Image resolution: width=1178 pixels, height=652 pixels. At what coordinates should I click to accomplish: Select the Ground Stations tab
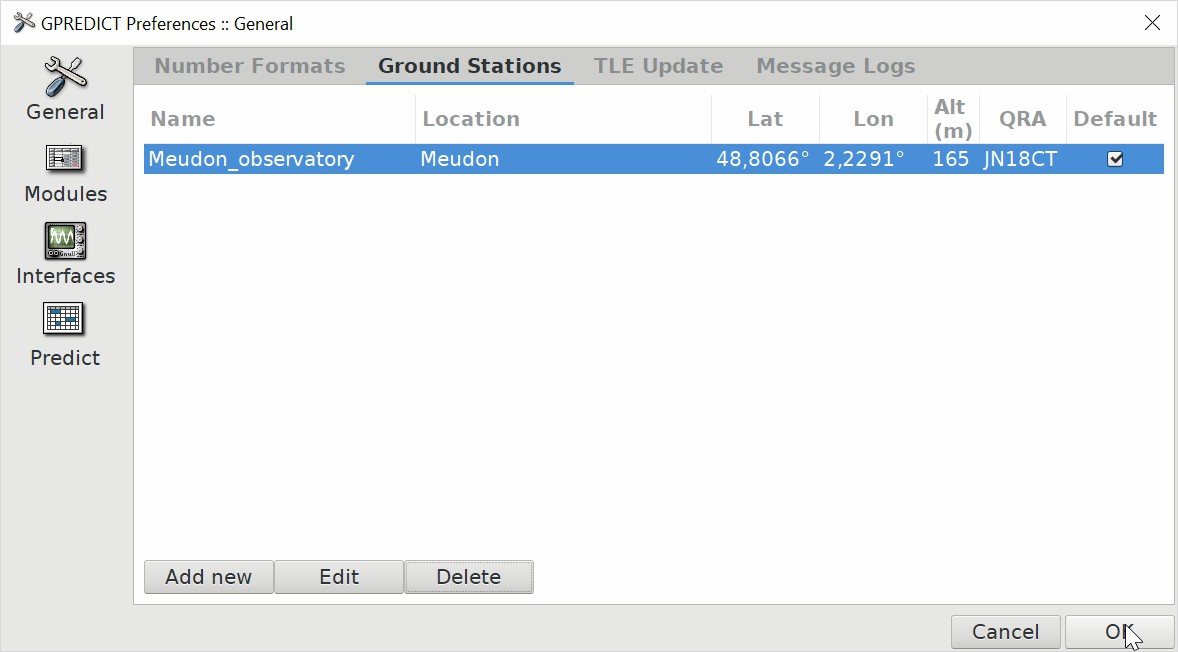470,66
